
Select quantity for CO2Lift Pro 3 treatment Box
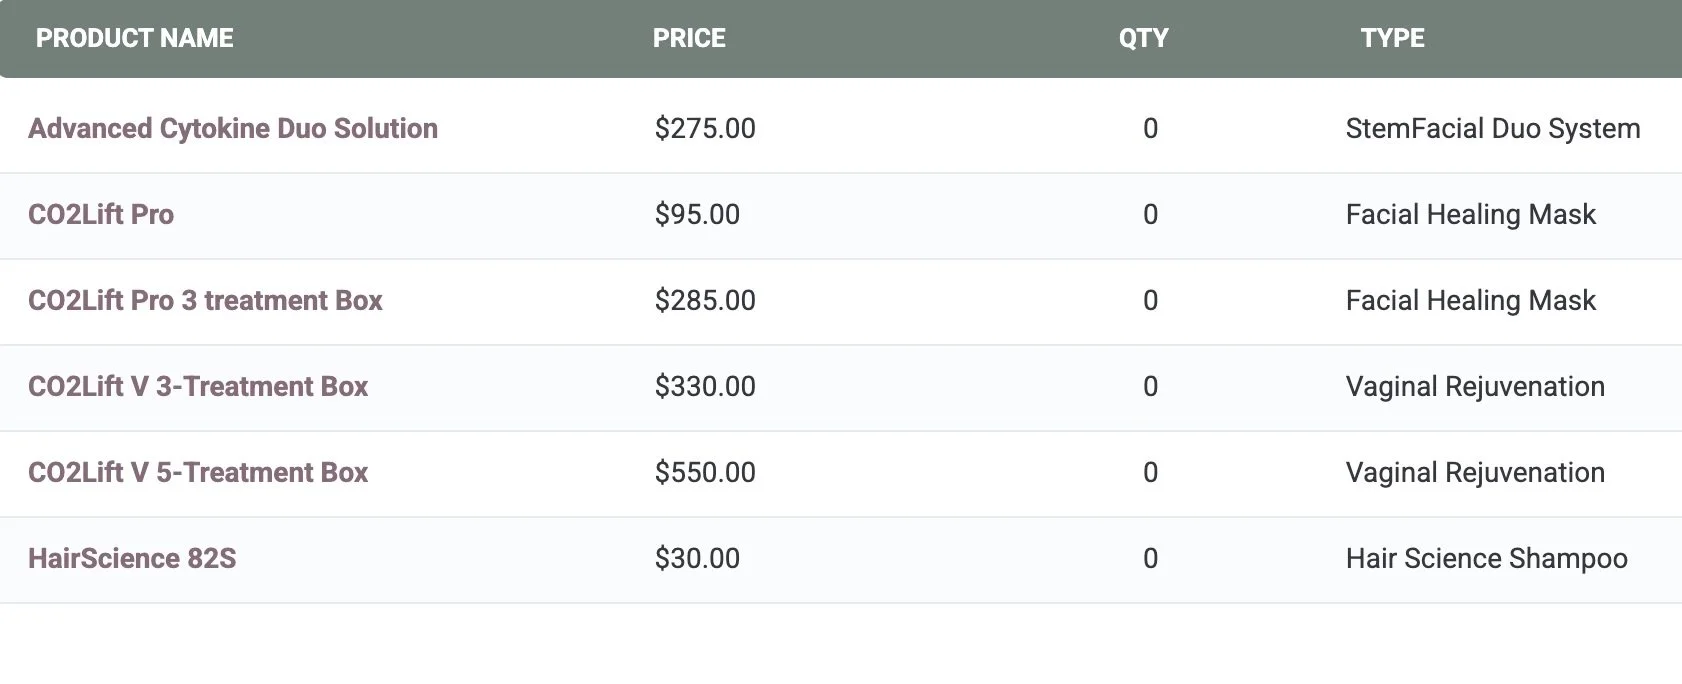(x=1150, y=300)
